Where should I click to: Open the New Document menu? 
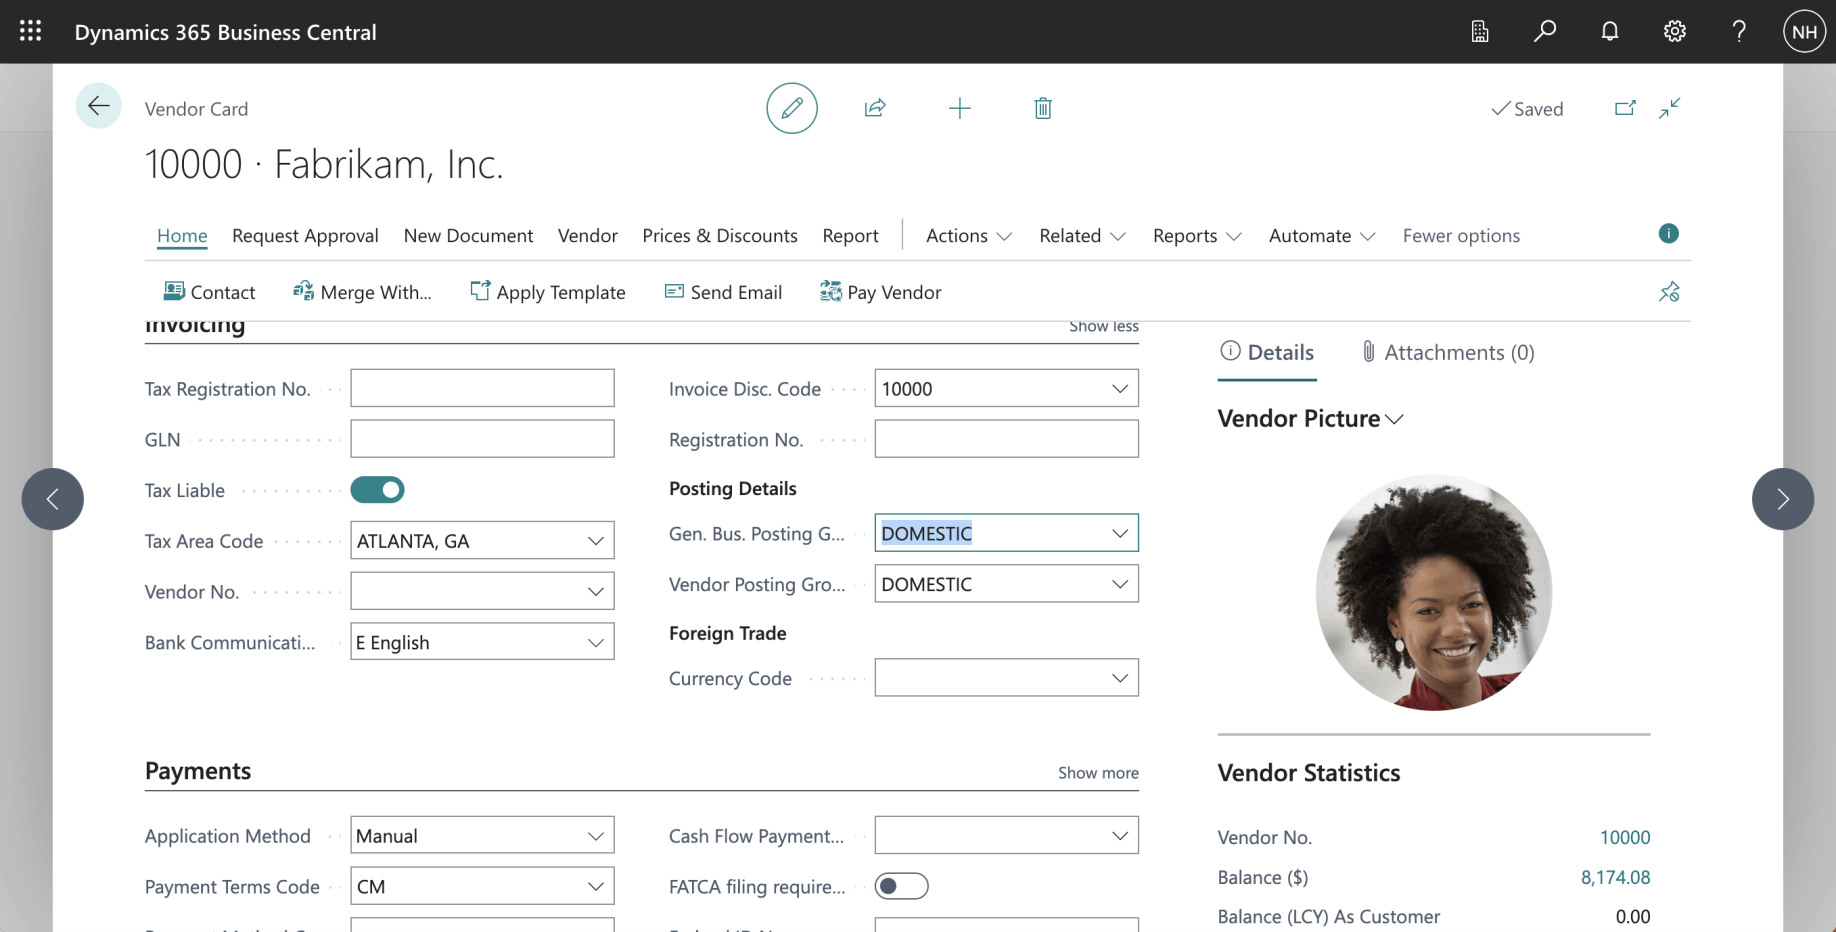(x=468, y=236)
